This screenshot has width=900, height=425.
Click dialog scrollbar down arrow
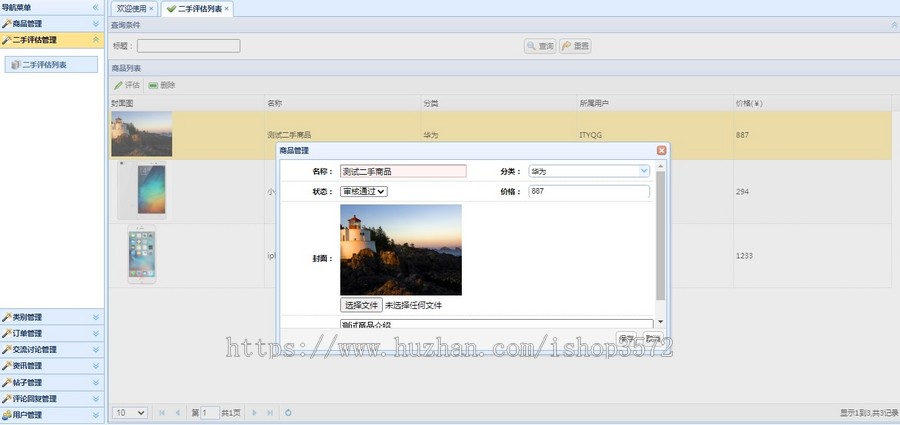[x=660, y=322]
